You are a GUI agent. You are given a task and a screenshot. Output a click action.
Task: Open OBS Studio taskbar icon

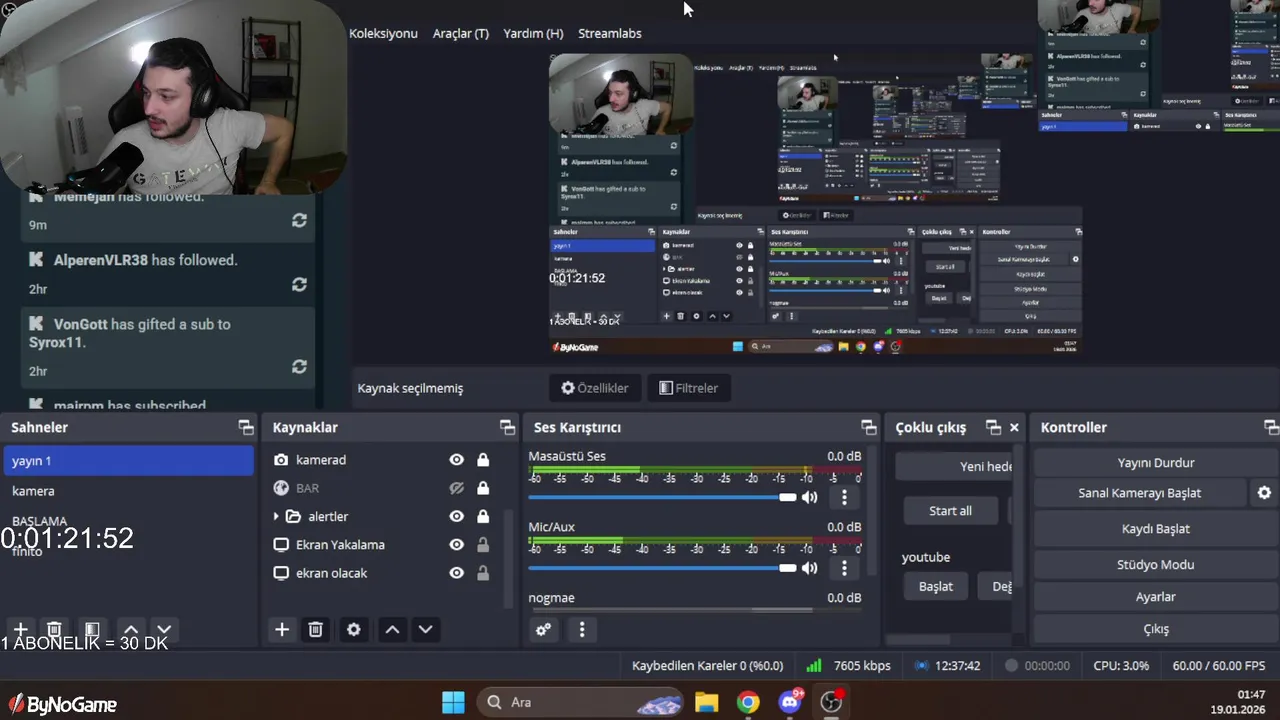pyautogui.click(x=832, y=702)
